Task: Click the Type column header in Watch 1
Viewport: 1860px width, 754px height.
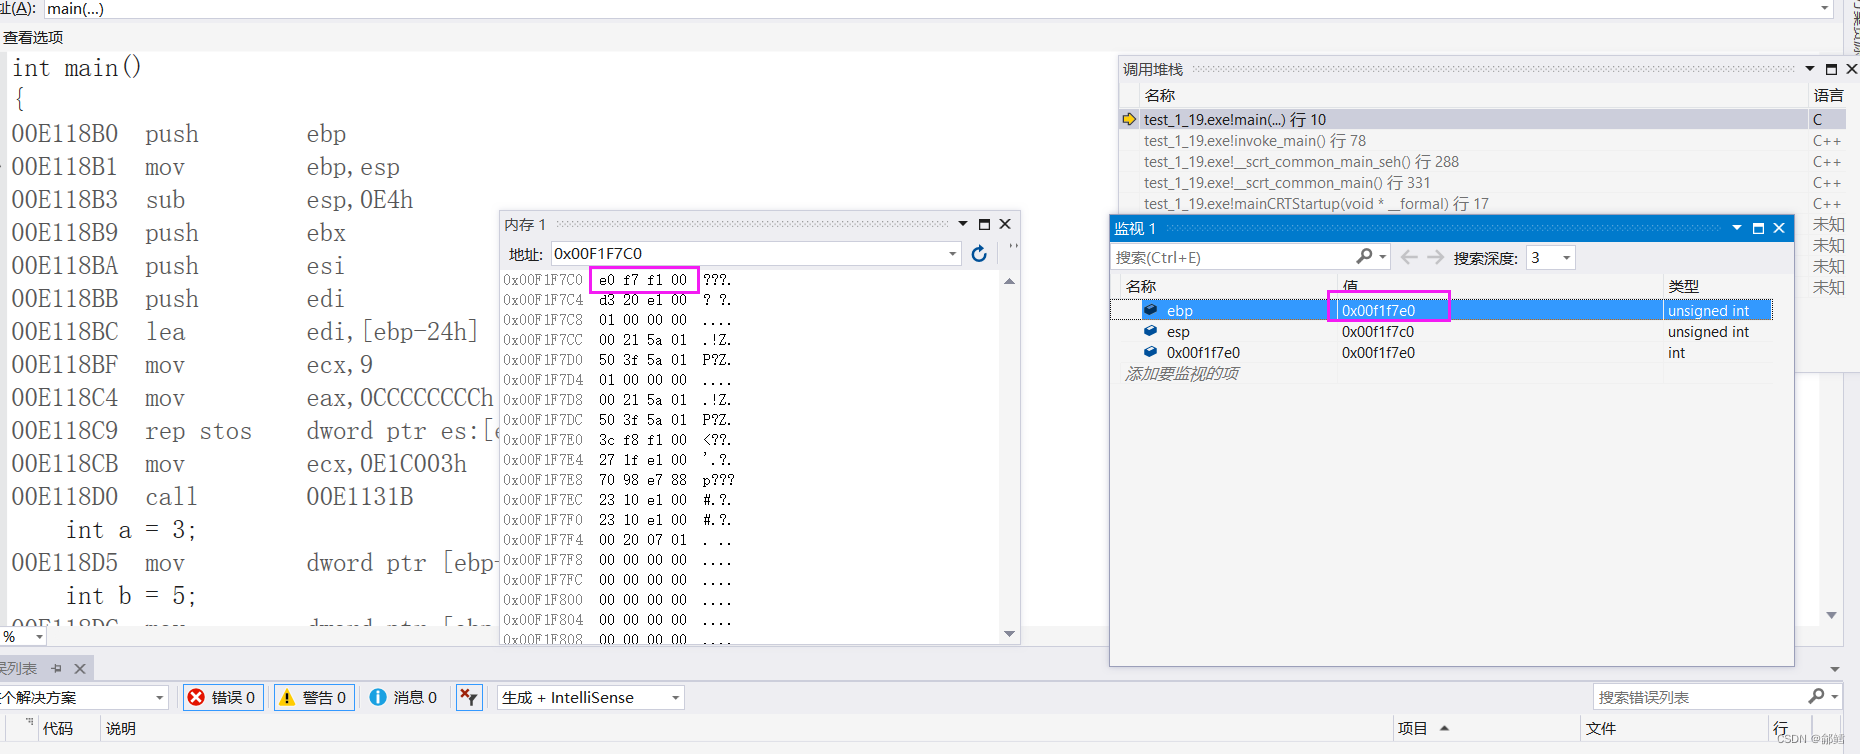Action: click(x=1683, y=286)
